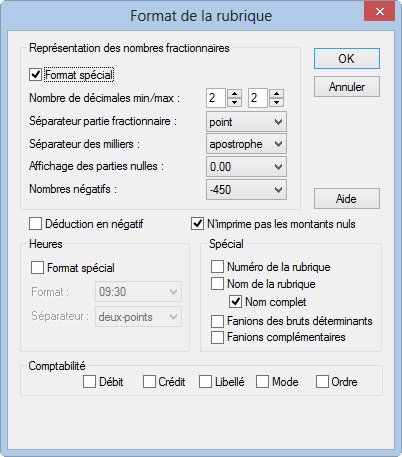
Task: Decrease the minimum decimals spinner value
Action: click(235, 102)
